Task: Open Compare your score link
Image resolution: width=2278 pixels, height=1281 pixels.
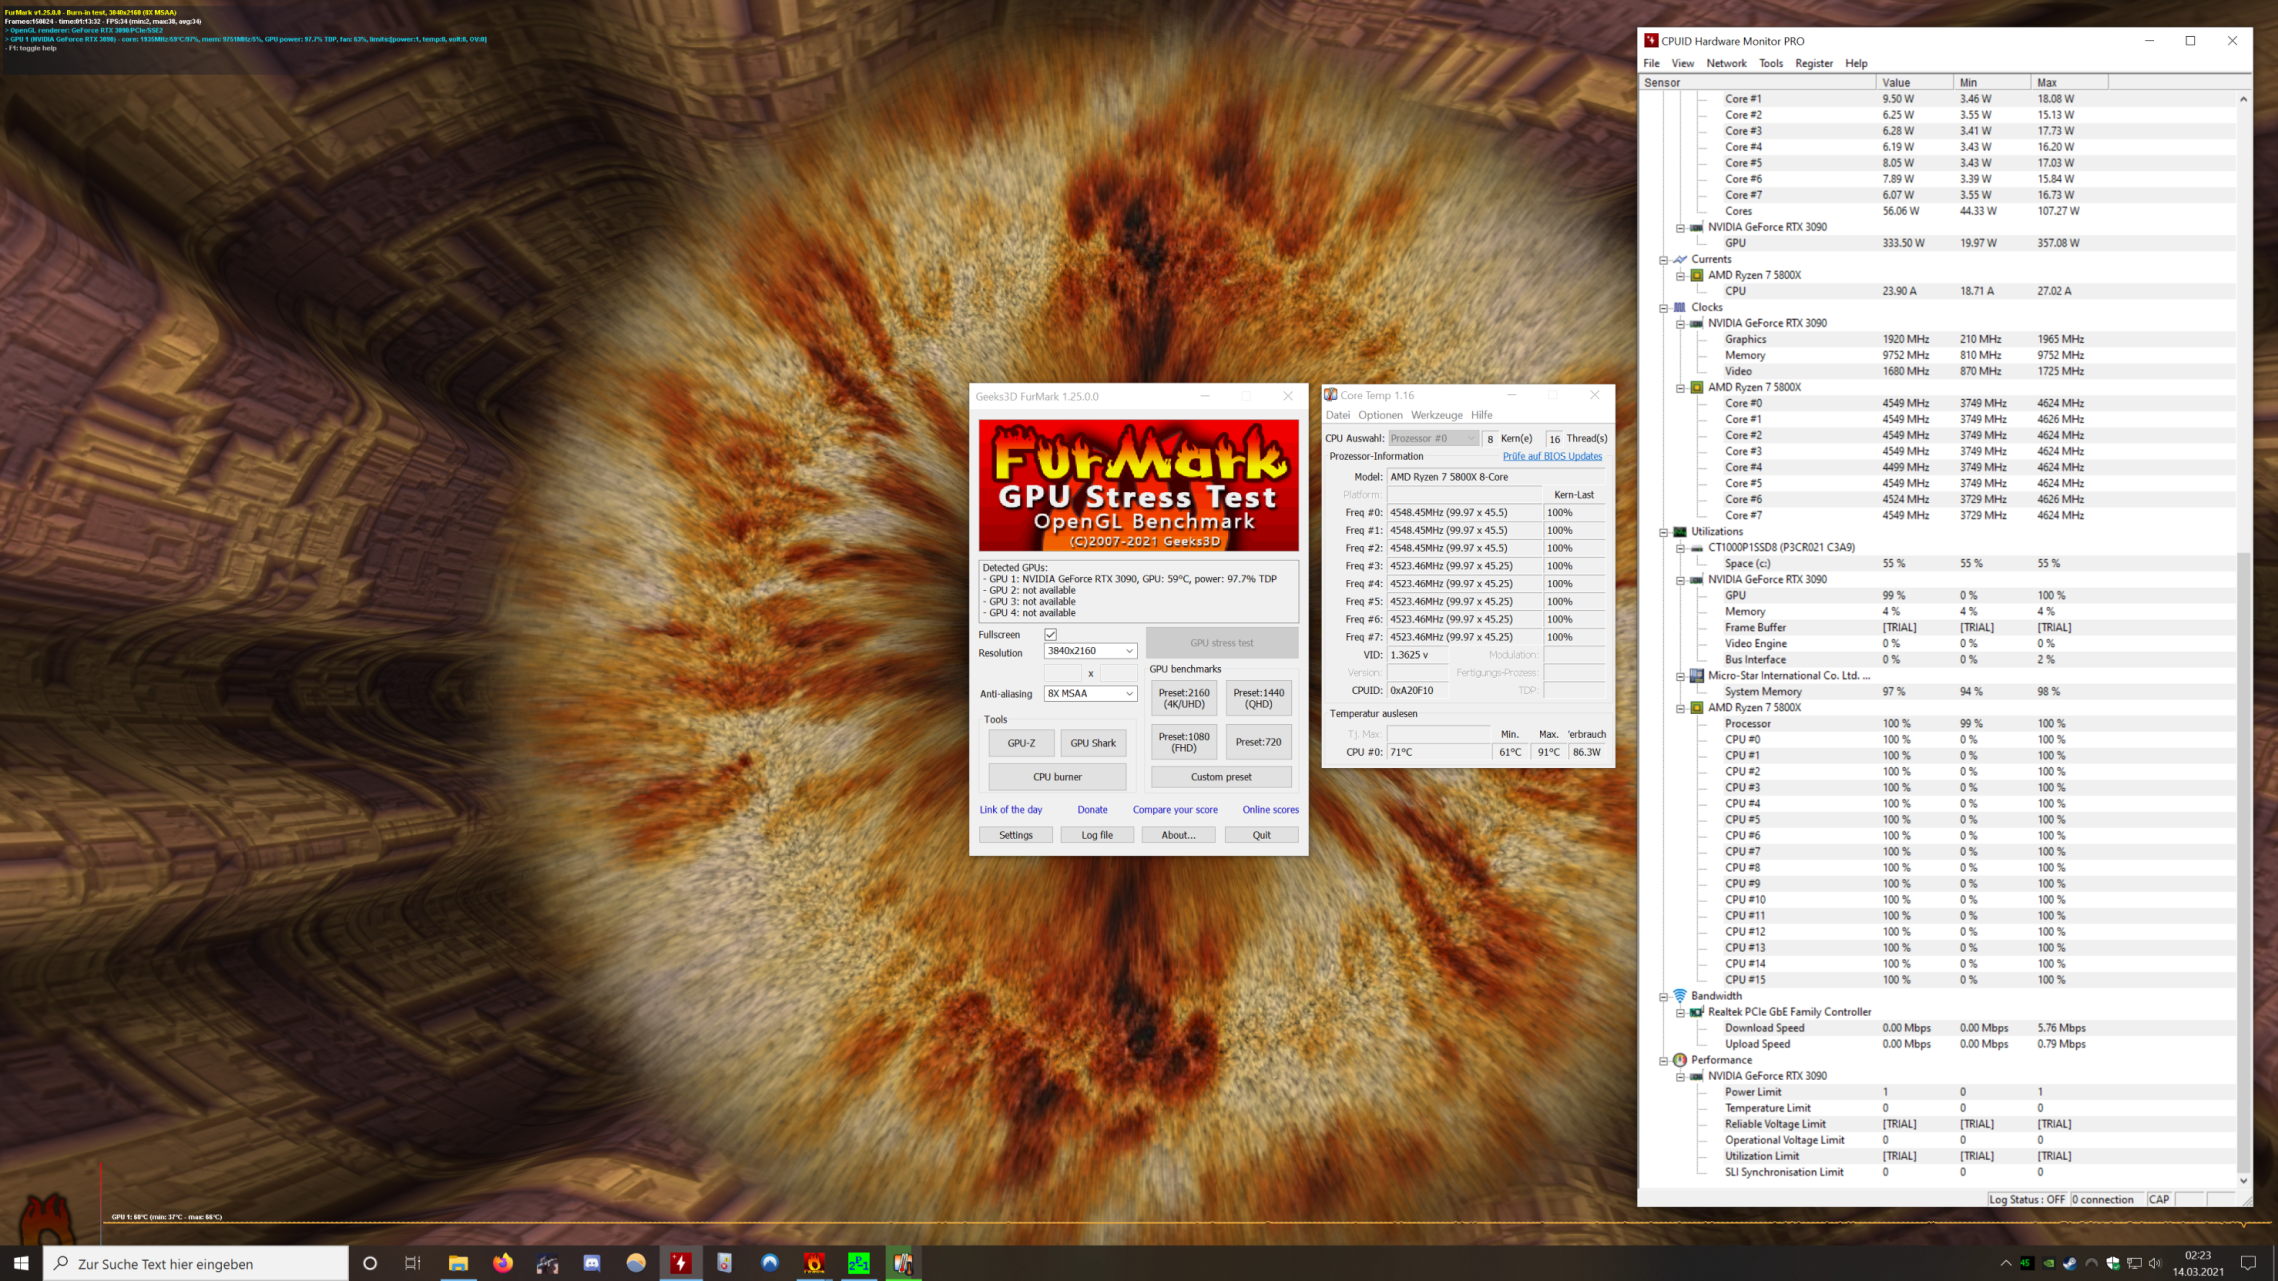Action: (1175, 810)
